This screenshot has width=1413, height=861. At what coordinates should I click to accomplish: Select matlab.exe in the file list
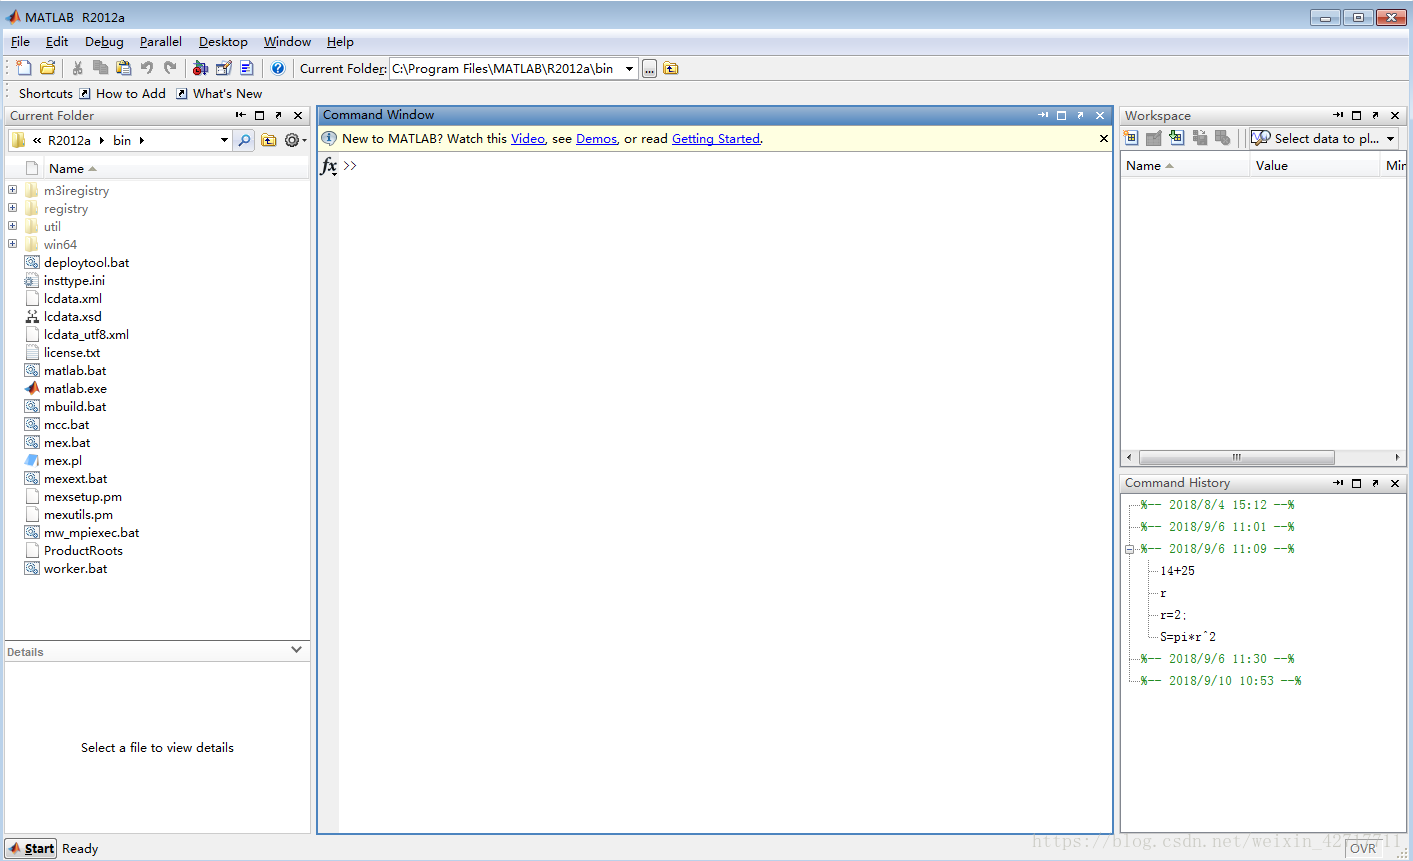[x=75, y=389]
